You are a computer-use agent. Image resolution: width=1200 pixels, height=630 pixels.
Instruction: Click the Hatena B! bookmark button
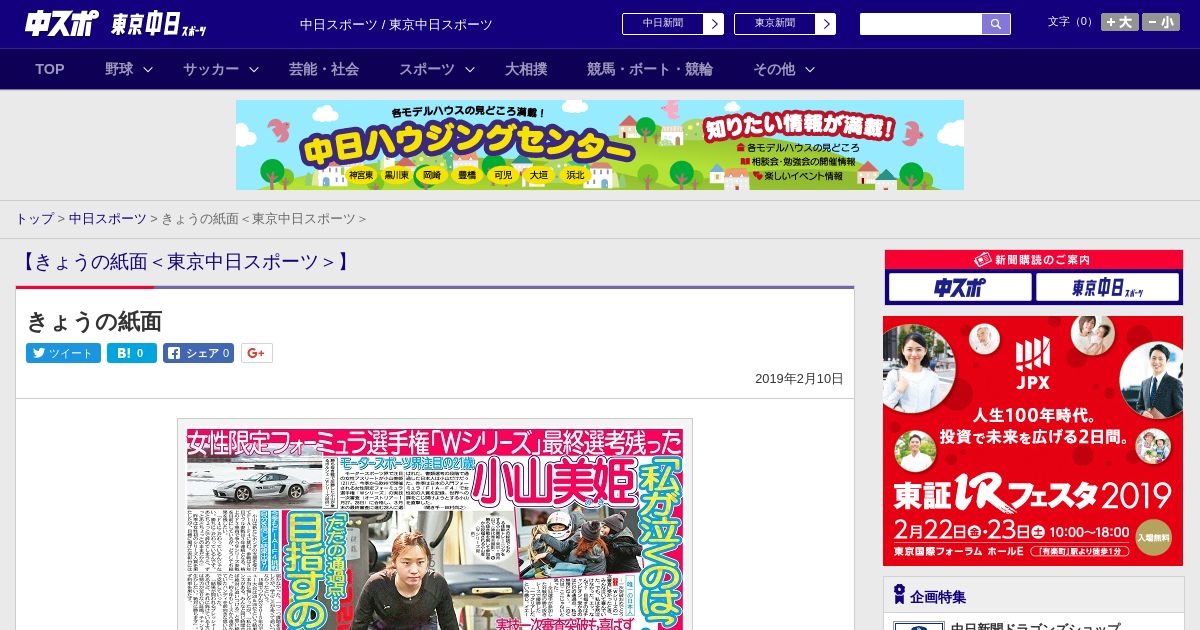click(132, 353)
